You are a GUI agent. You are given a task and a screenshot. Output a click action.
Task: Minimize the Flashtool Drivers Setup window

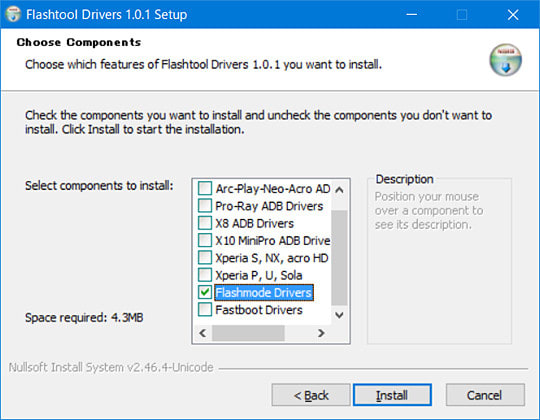point(412,14)
